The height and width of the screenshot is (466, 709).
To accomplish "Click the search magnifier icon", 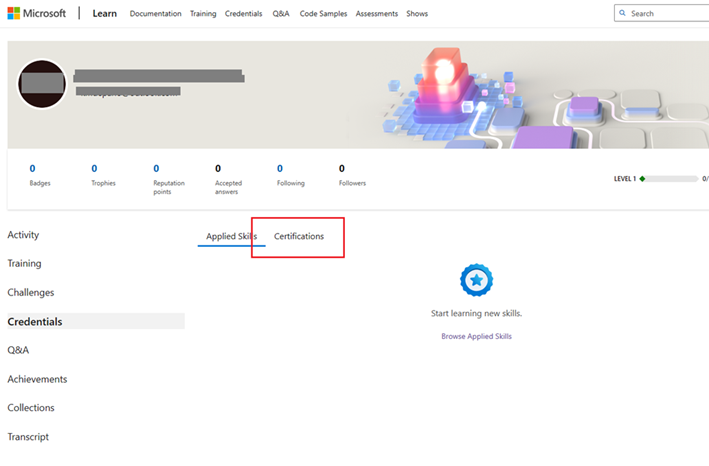I will (623, 14).
